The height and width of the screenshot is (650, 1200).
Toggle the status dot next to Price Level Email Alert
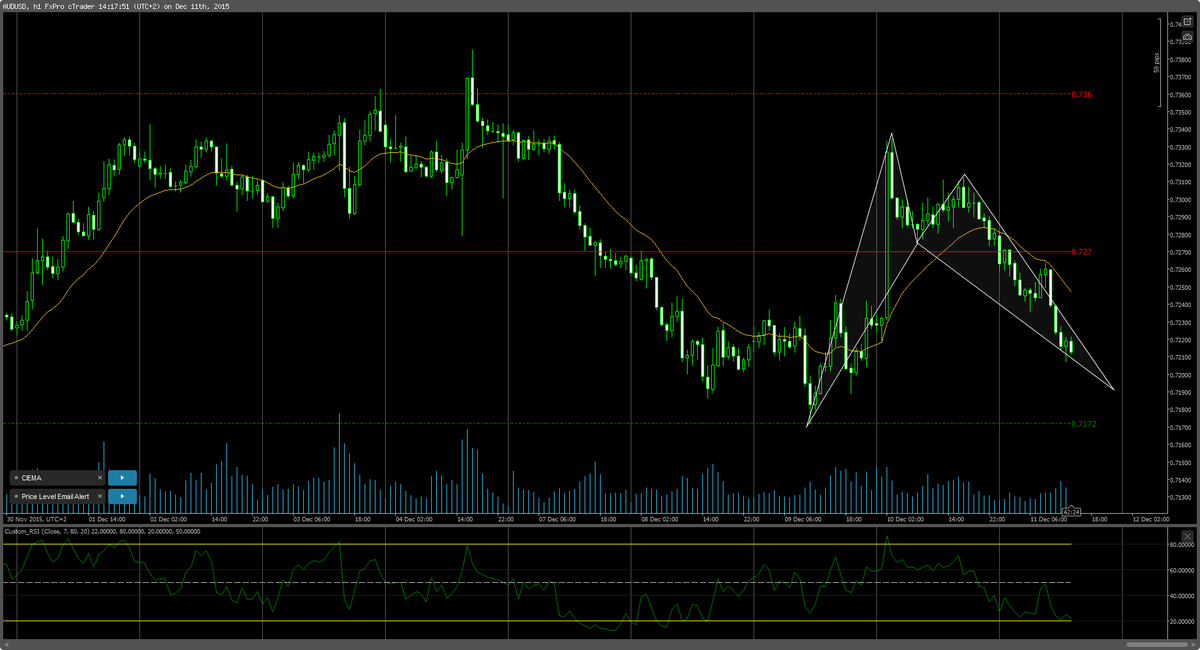16,496
